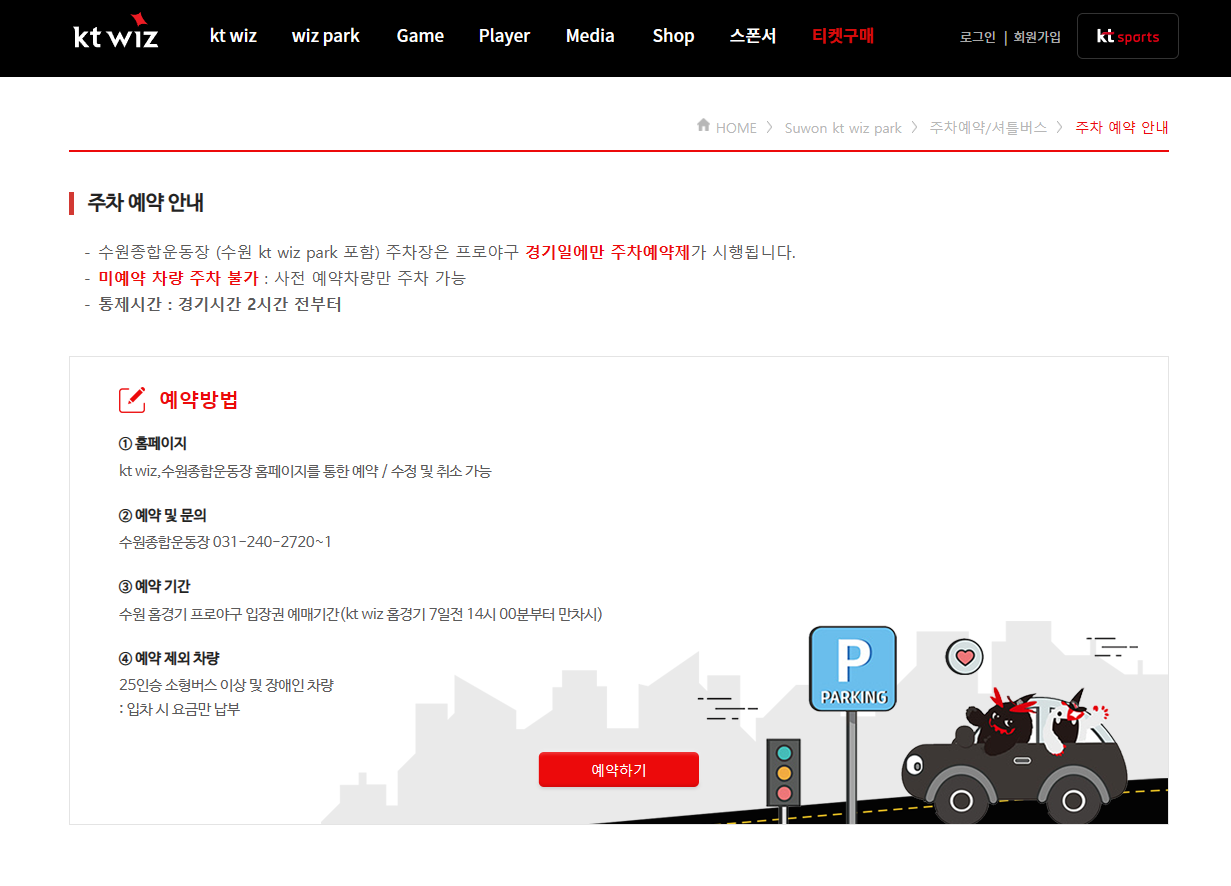Click the 예약방법 pencil note icon
This screenshot has width=1231, height=886.
coord(132,400)
